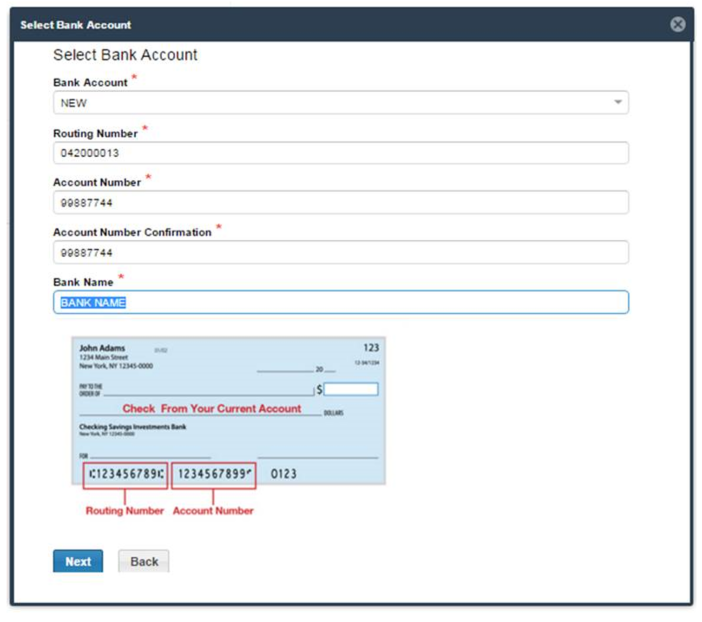Select the Account Number Confirmation field
The image size is (702, 622).
click(x=340, y=252)
